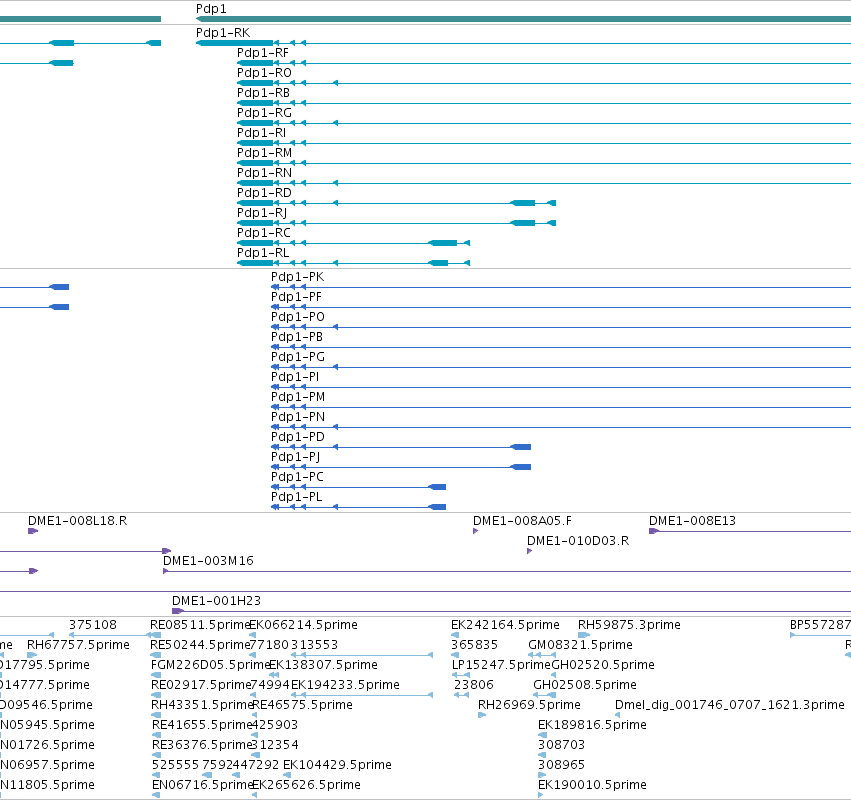Select transcript Pdp1-RC label

264,233
